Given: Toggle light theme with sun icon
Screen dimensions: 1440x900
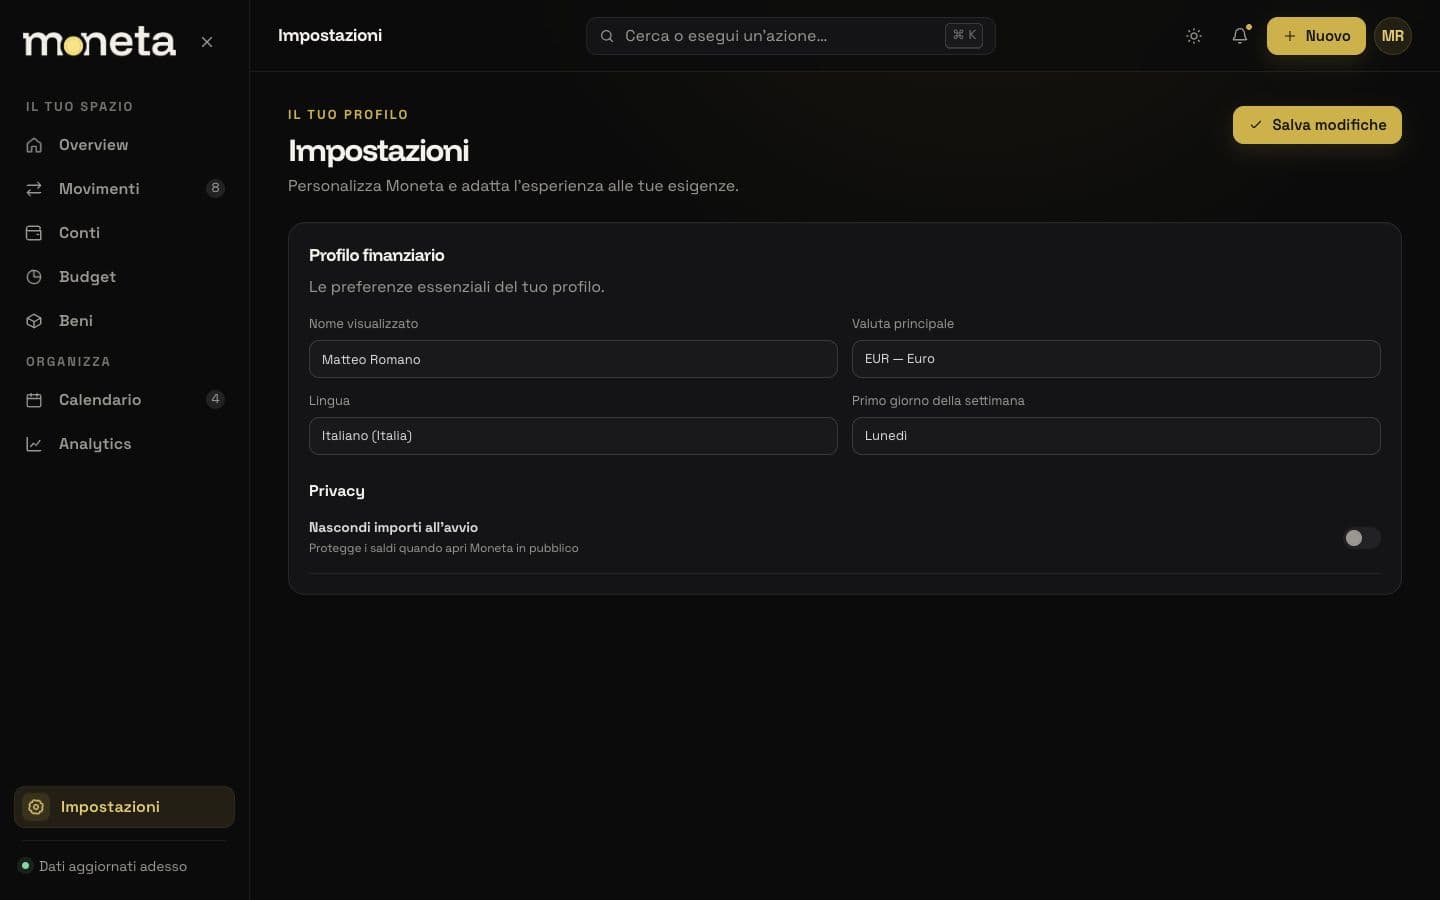Looking at the screenshot, I should pos(1194,36).
